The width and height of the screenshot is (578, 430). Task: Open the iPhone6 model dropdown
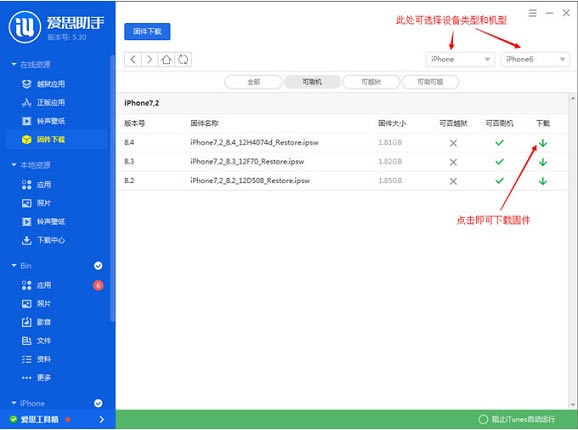[535, 59]
